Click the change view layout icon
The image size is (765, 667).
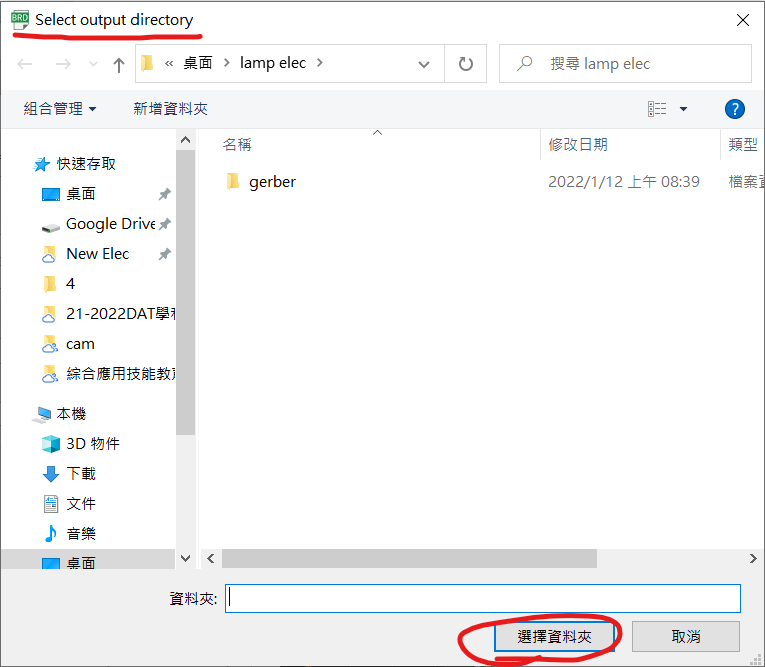[657, 109]
